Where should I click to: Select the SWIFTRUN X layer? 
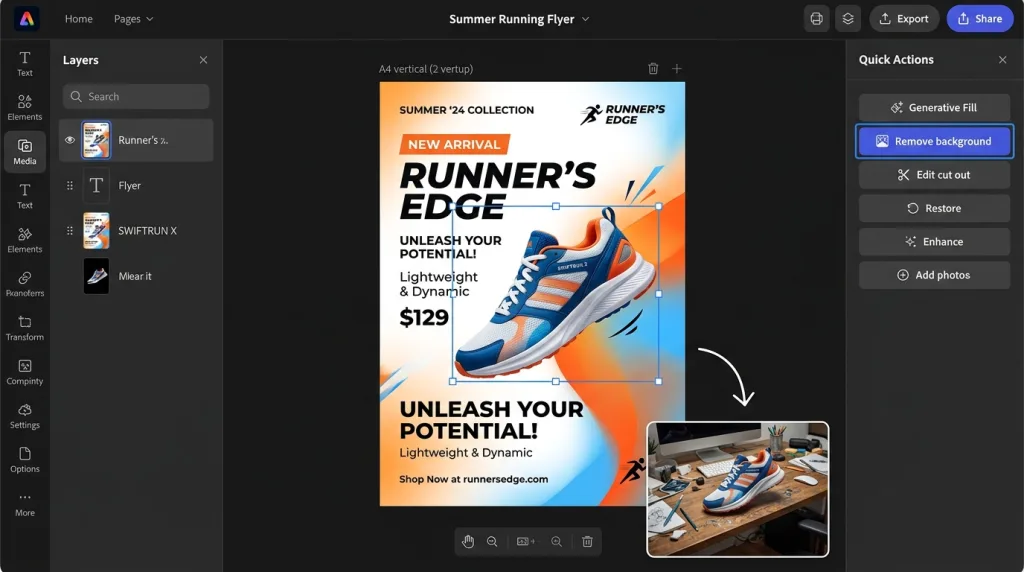click(136, 230)
